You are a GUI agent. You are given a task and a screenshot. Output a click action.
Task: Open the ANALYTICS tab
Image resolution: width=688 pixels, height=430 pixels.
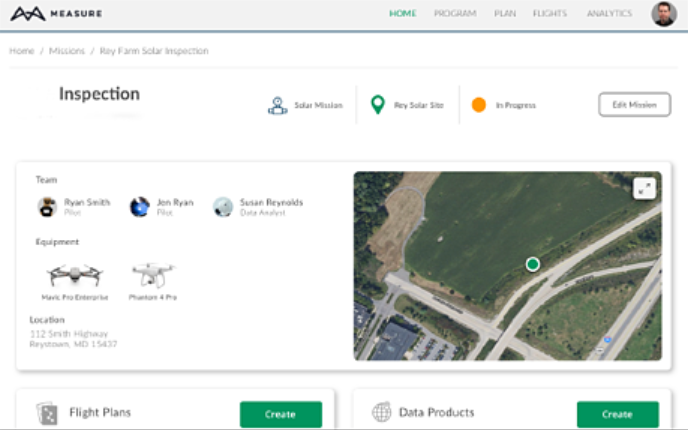coord(609,14)
